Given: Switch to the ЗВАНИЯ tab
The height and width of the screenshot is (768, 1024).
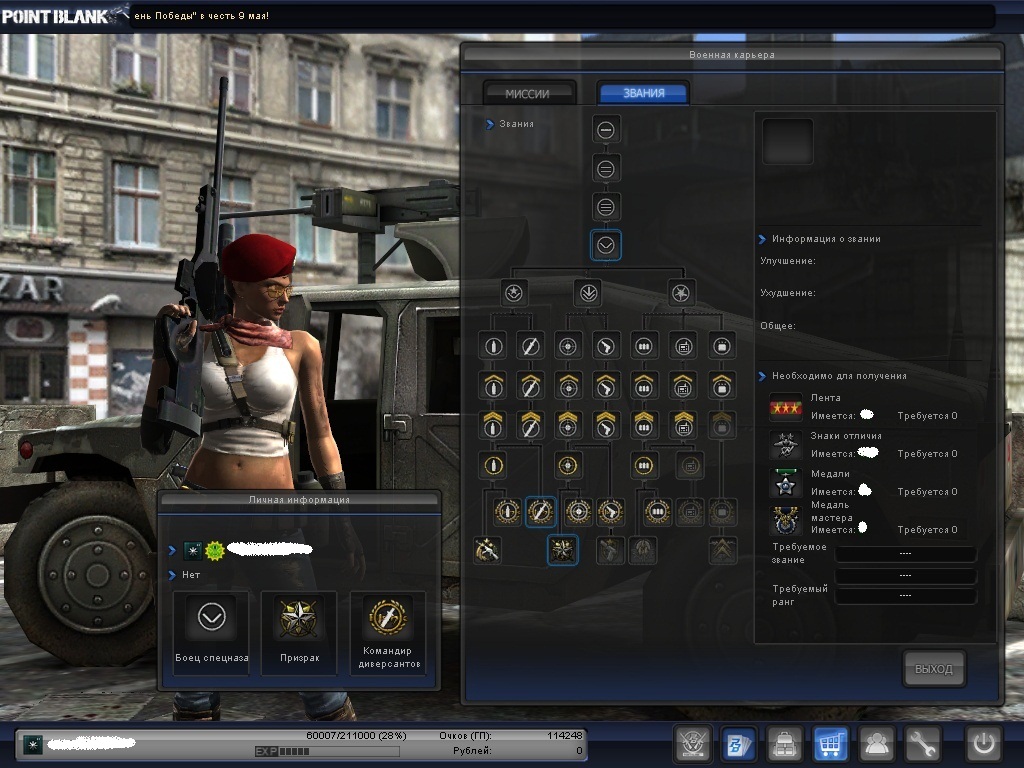Looking at the screenshot, I should tap(643, 93).
